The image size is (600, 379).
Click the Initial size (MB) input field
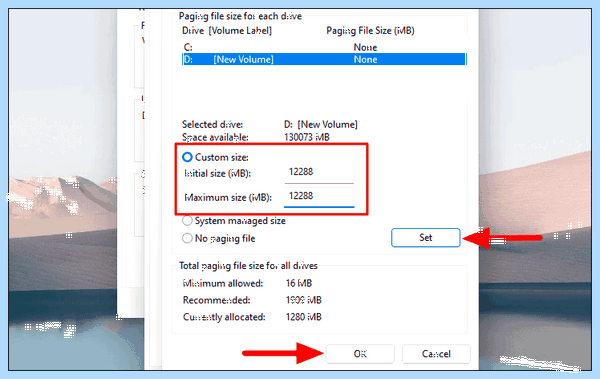319,173
